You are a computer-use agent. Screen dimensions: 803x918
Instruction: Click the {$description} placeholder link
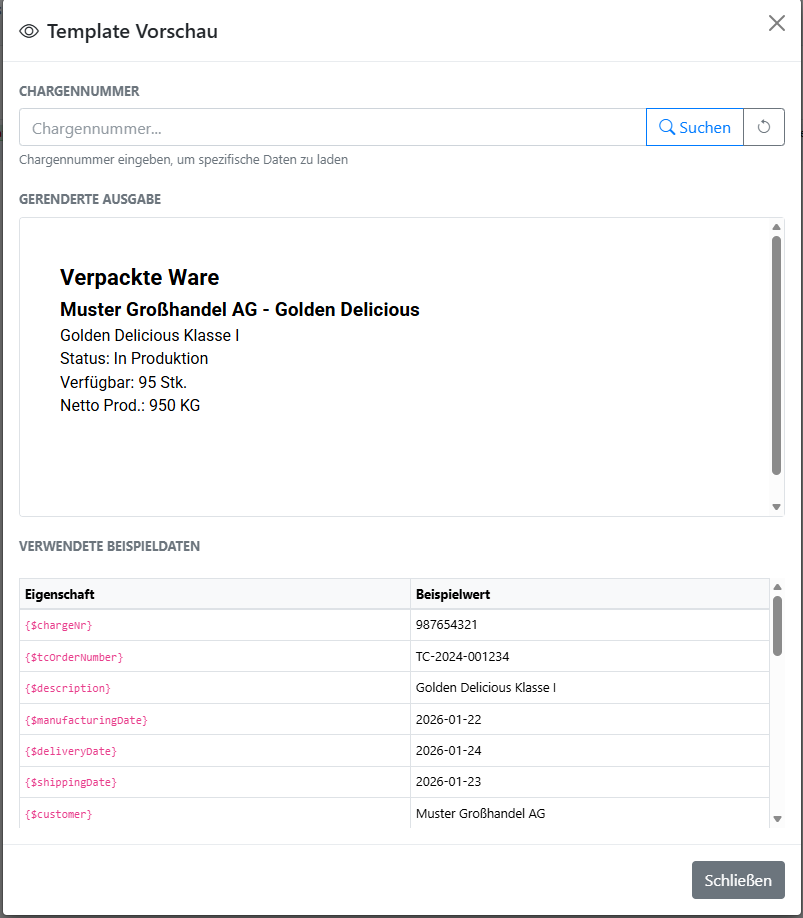tap(67, 688)
